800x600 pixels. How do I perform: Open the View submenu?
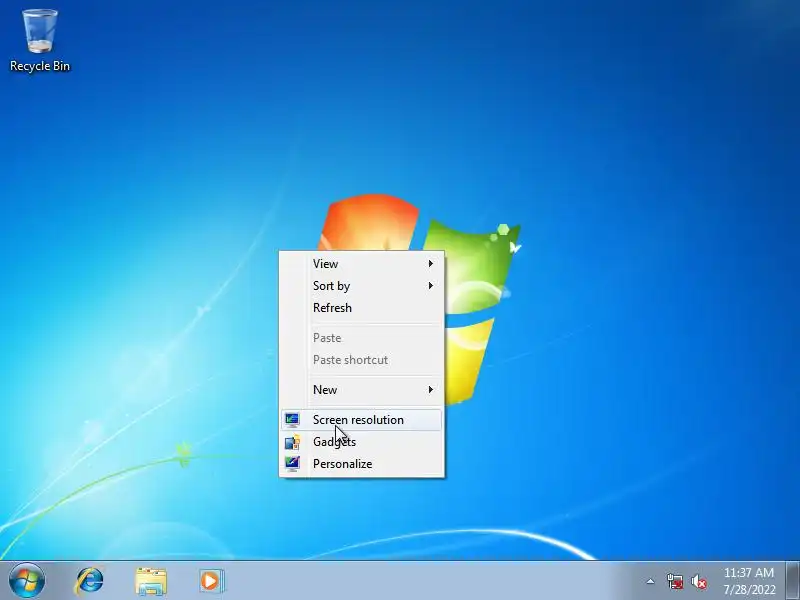tap(361, 264)
